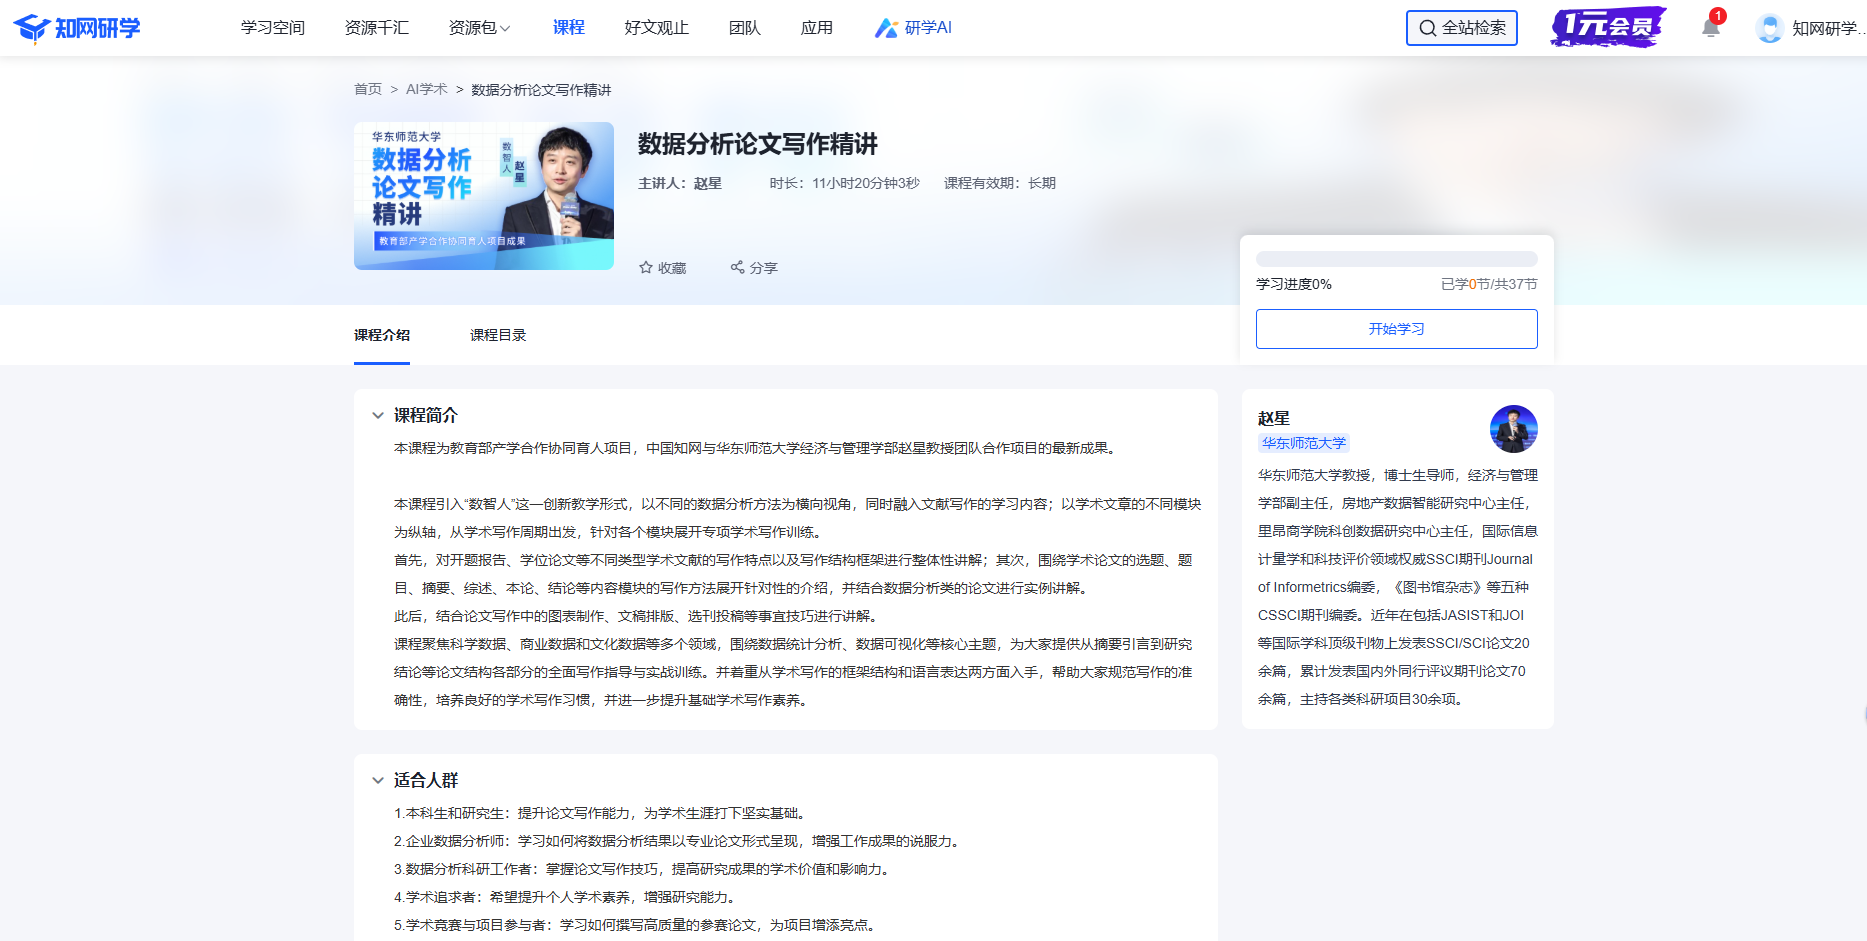Click the course cover thumbnail

pyautogui.click(x=484, y=196)
